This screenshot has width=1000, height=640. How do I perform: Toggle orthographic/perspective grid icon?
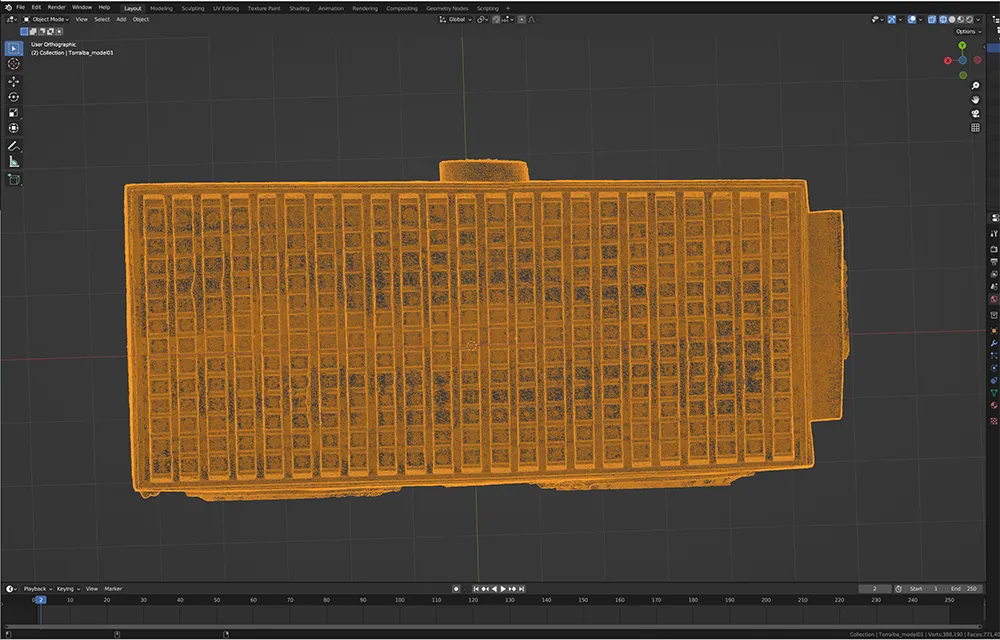(975, 128)
